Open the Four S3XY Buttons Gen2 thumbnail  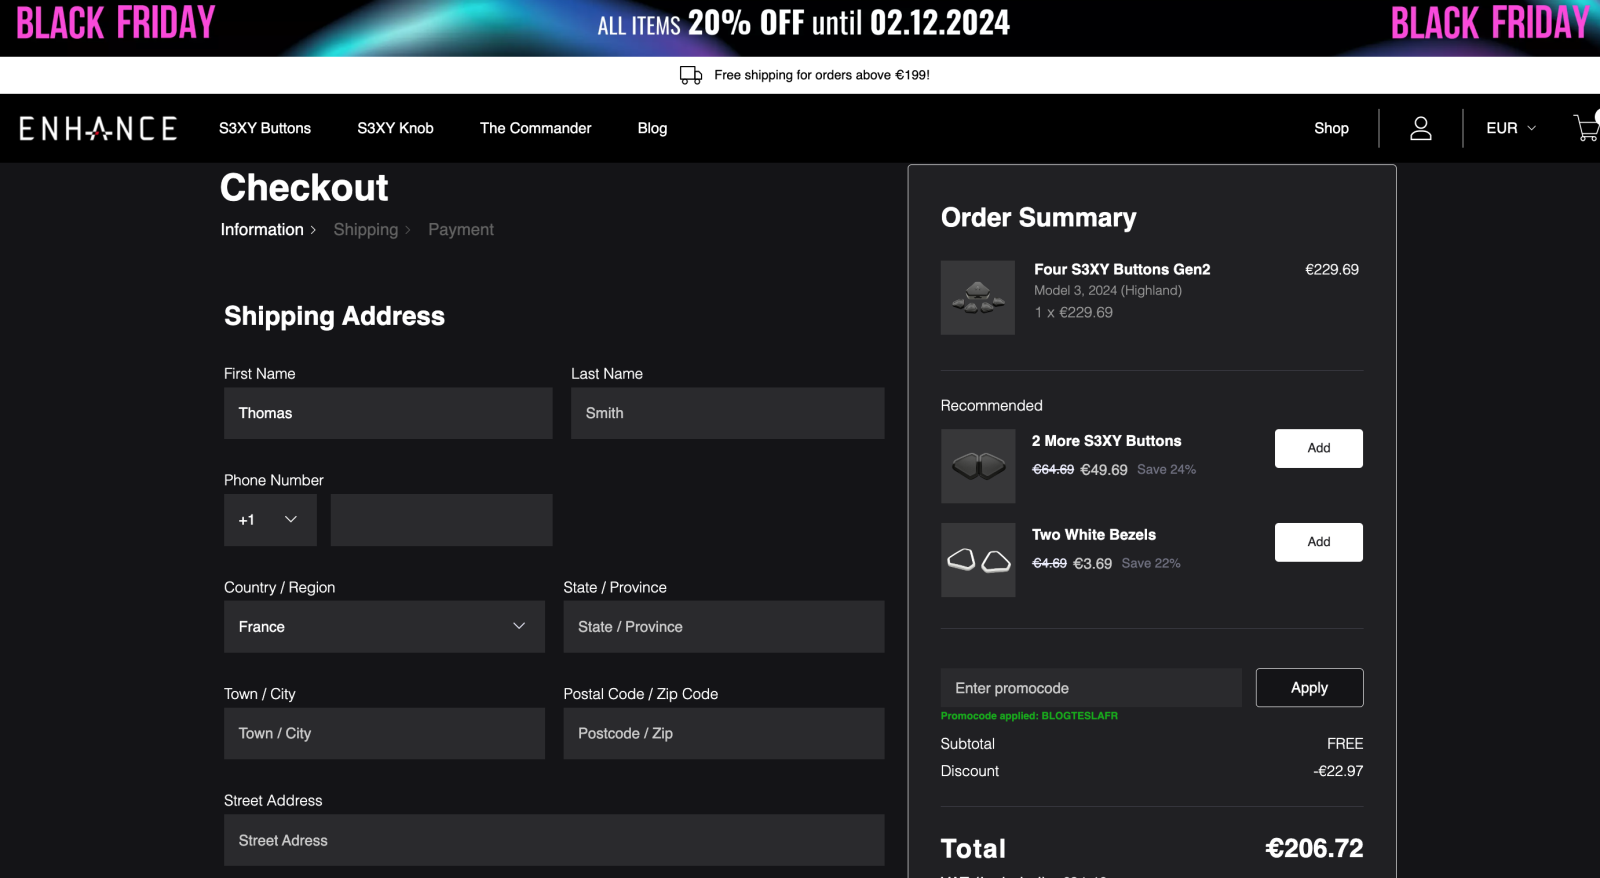click(978, 298)
